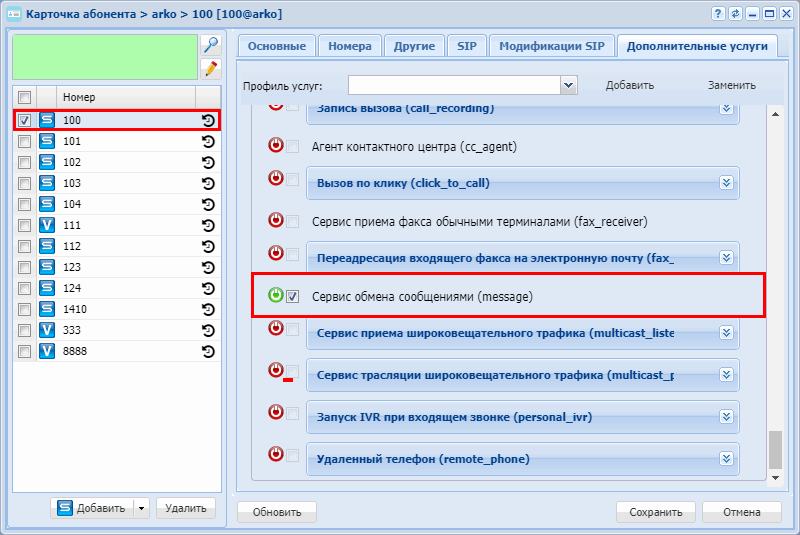Click the magnifier search icon

[x=211, y=45]
